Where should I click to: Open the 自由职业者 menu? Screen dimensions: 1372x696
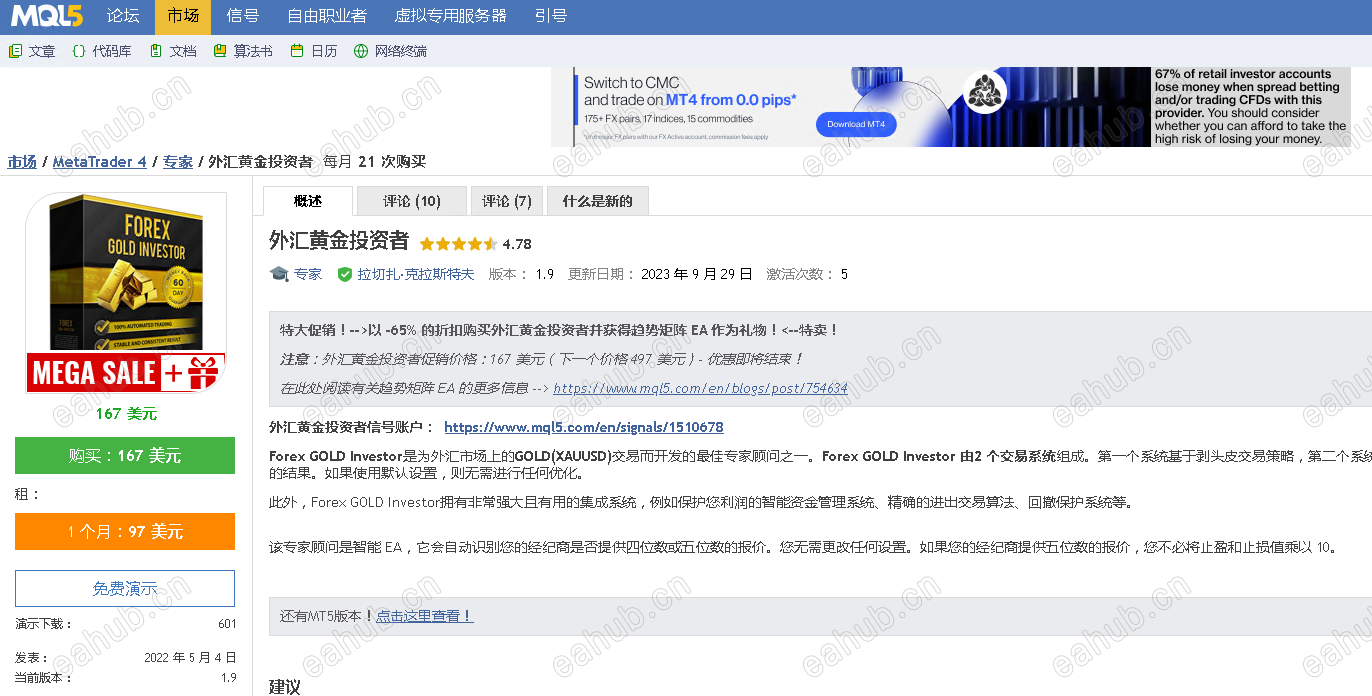coord(327,16)
